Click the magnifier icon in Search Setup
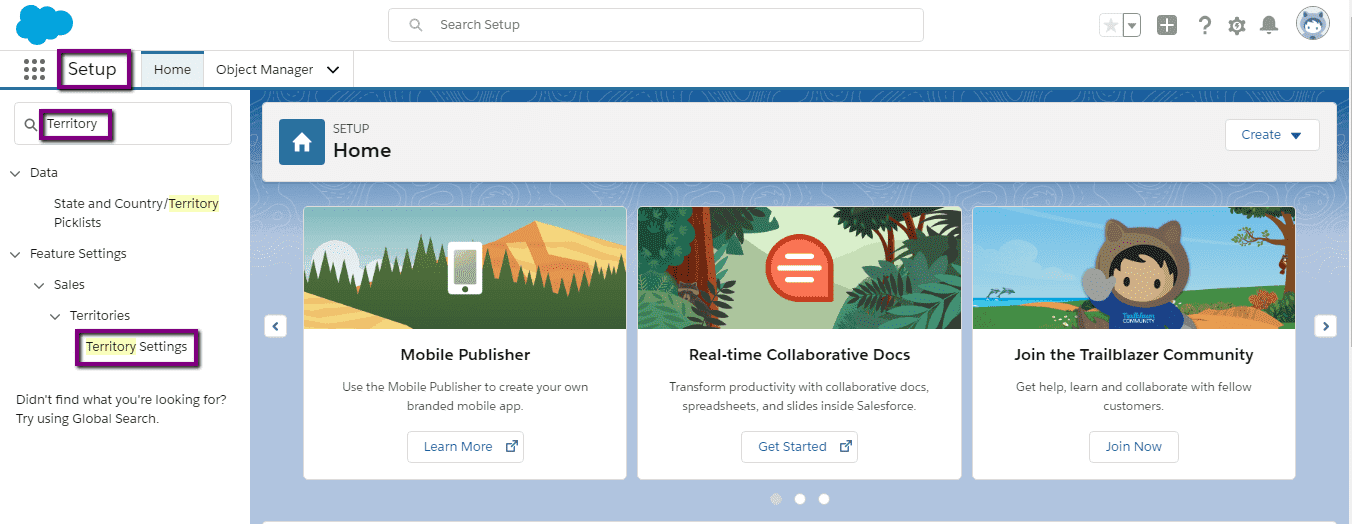Viewport: 1352px width, 524px height. (416, 25)
